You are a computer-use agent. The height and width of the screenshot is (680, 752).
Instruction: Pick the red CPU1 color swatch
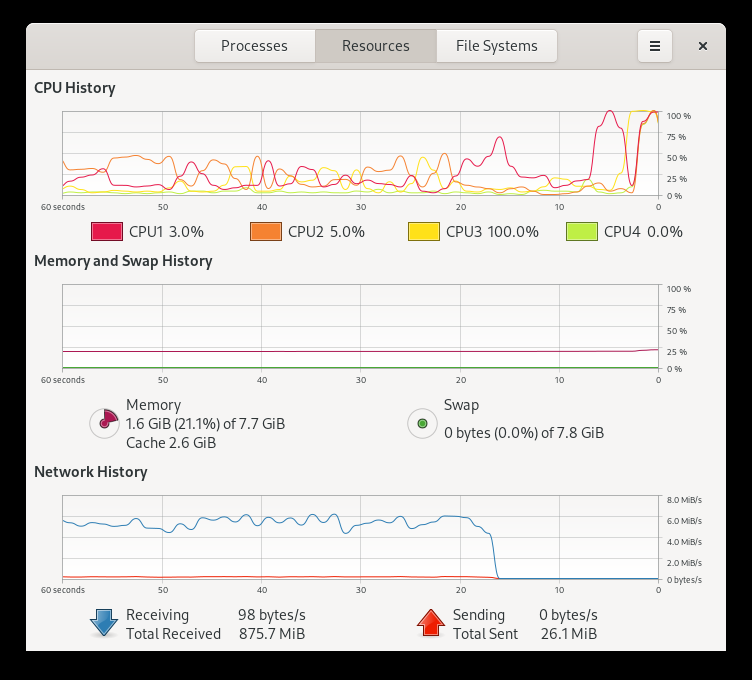click(106, 231)
